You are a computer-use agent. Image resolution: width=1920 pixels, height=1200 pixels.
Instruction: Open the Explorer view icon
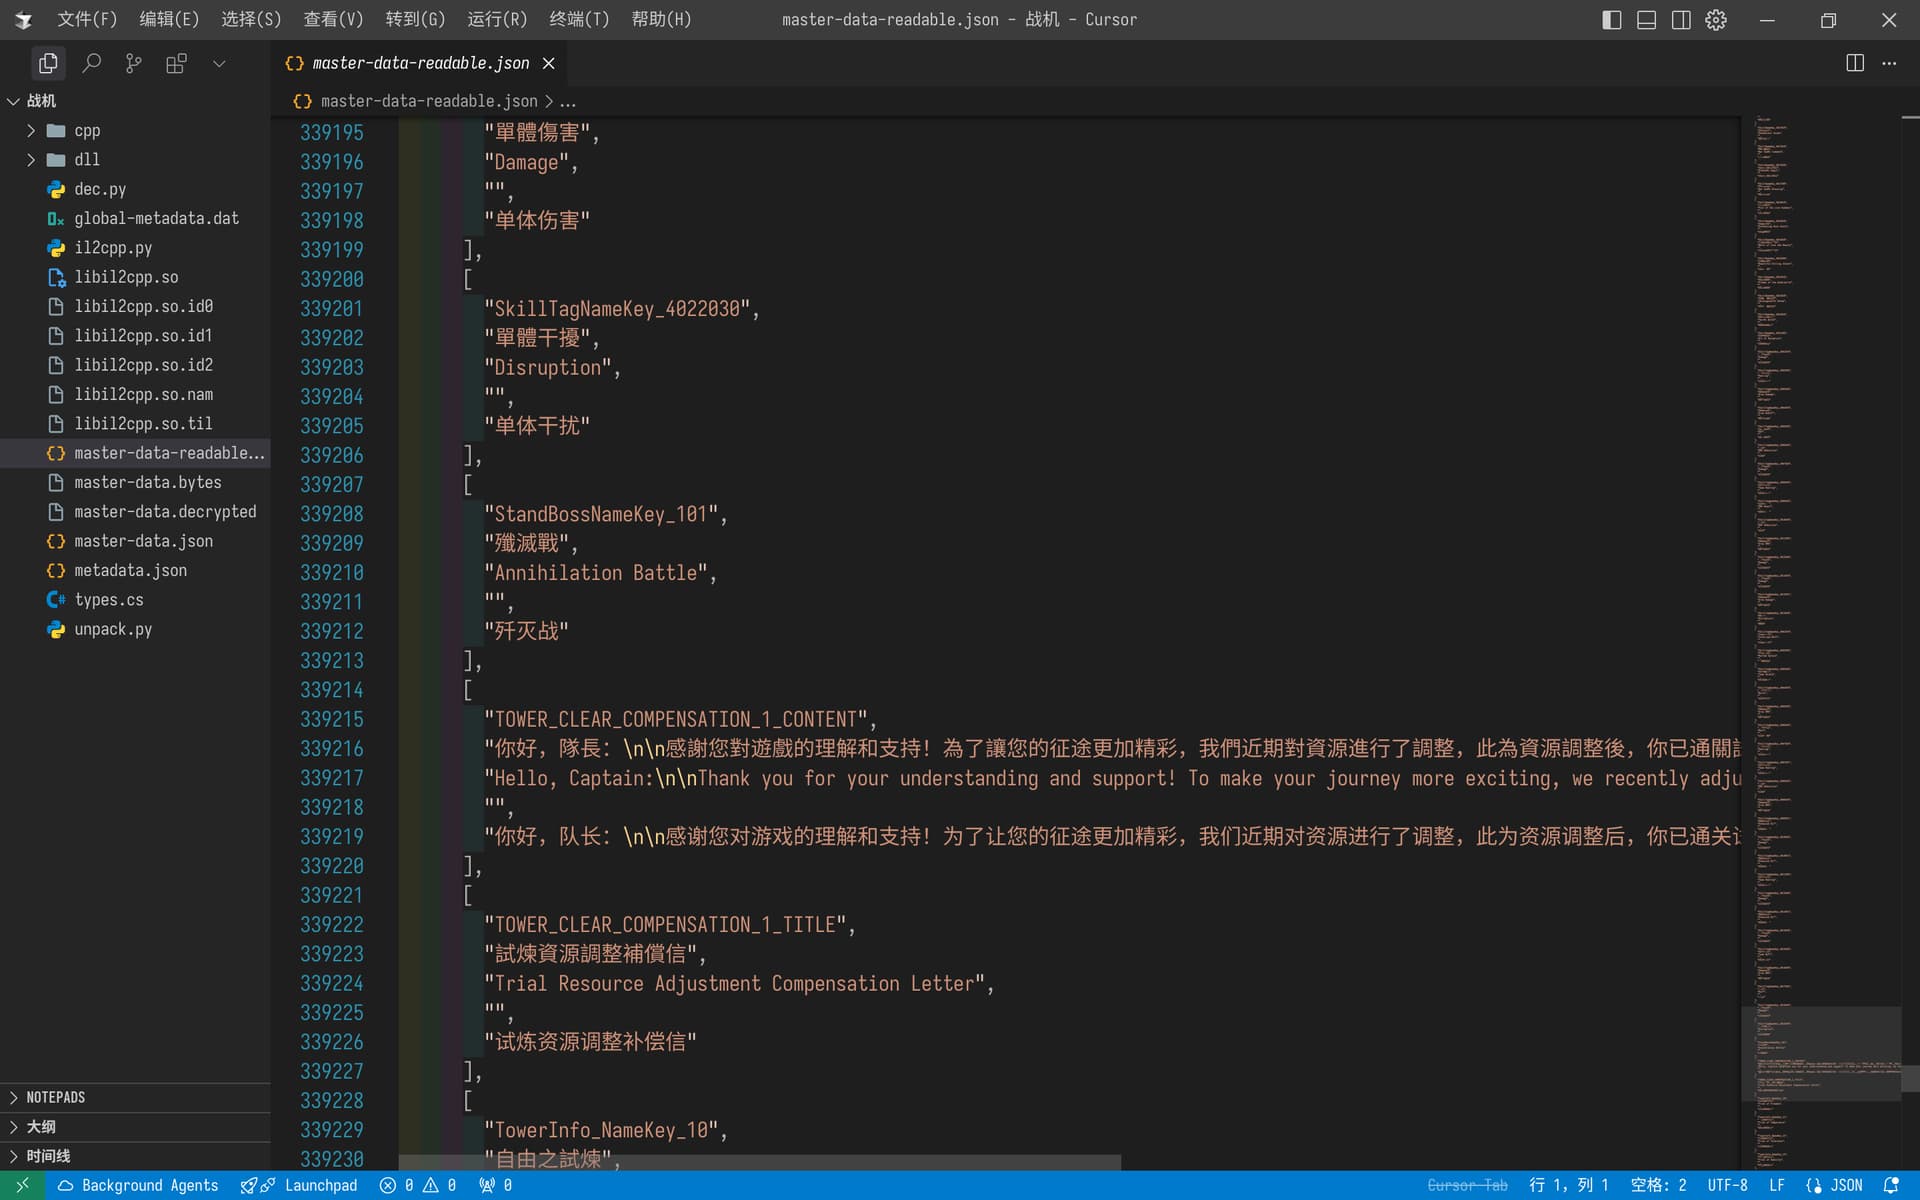[47, 63]
